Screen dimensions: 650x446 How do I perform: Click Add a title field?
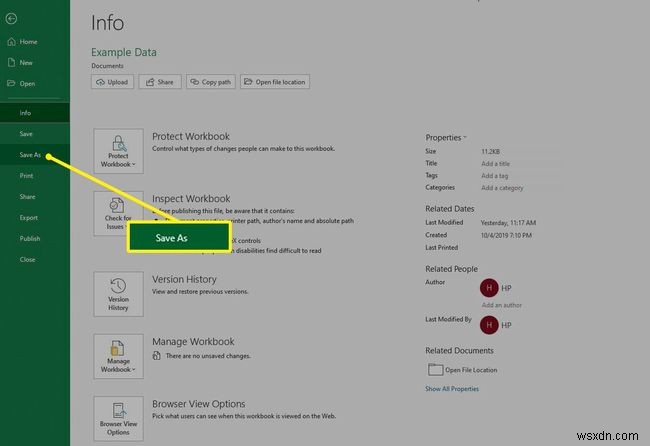pyautogui.click(x=496, y=164)
